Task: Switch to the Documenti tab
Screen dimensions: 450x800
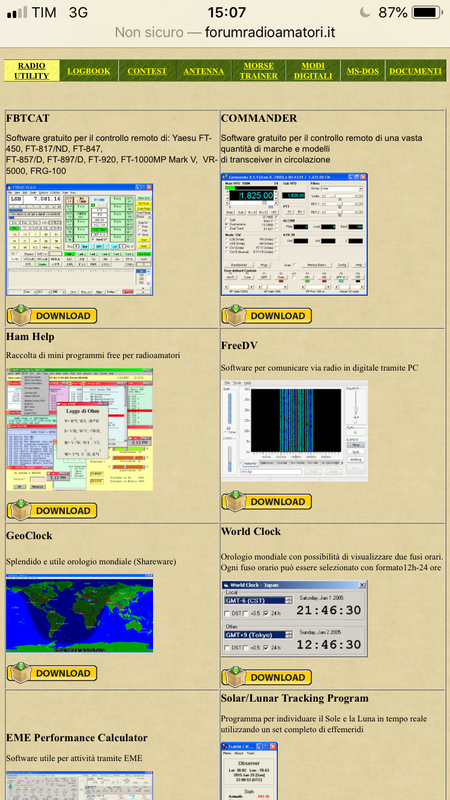Action: click(x=415, y=71)
